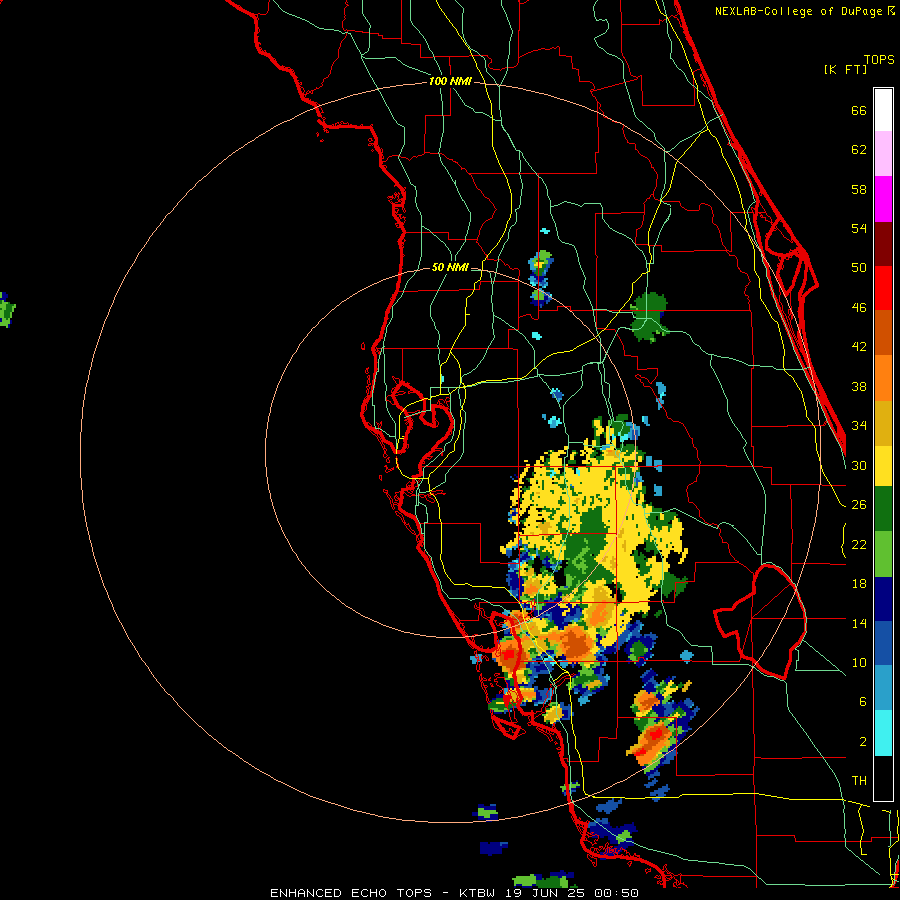Select the 46 value on the legend
This screenshot has width=900, height=900.
[859, 307]
